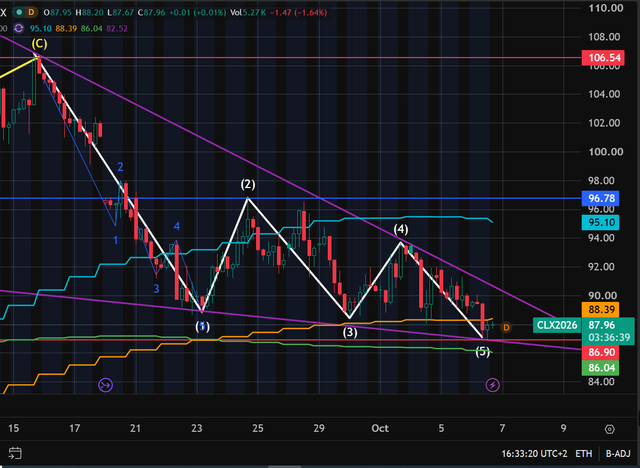Click the yellow (C) wave label
The width and height of the screenshot is (640, 468).
[x=39, y=43]
